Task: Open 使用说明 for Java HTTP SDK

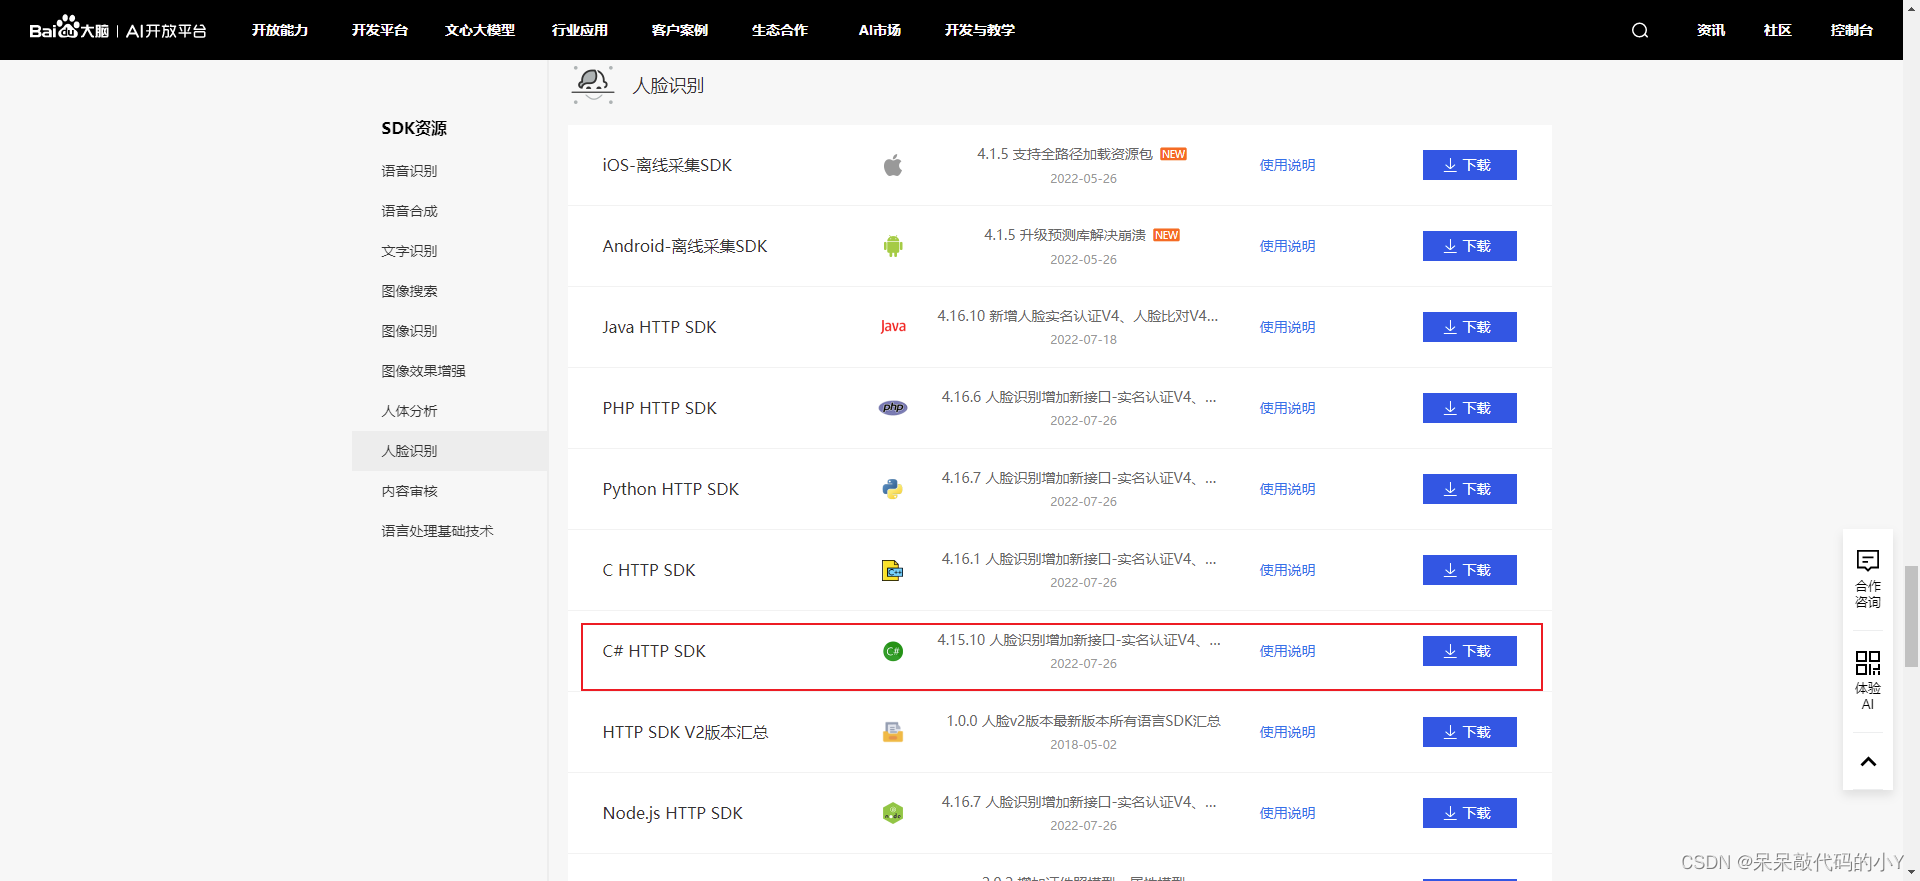Action: (1287, 327)
